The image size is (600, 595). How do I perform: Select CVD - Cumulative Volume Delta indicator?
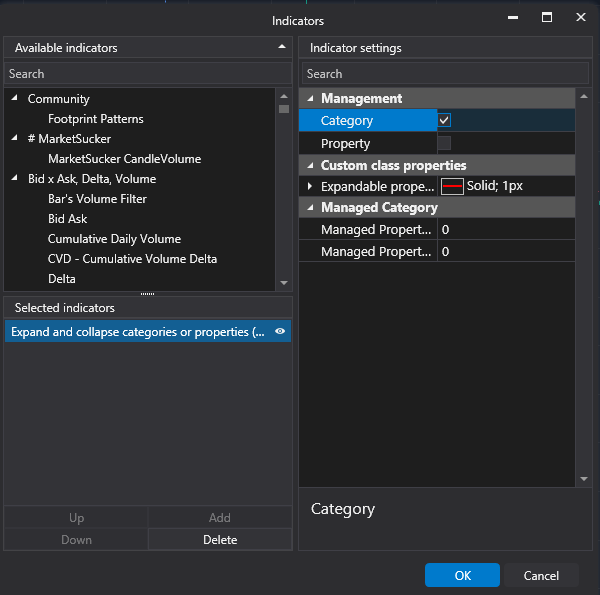(132, 259)
